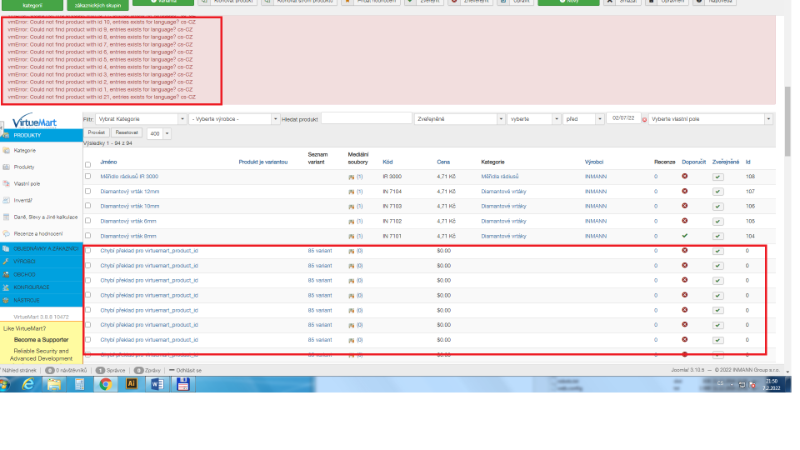The height and width of the screenshot is (450, 800).
Task: Click the VirtueMart logo
Action: point(35,120)
